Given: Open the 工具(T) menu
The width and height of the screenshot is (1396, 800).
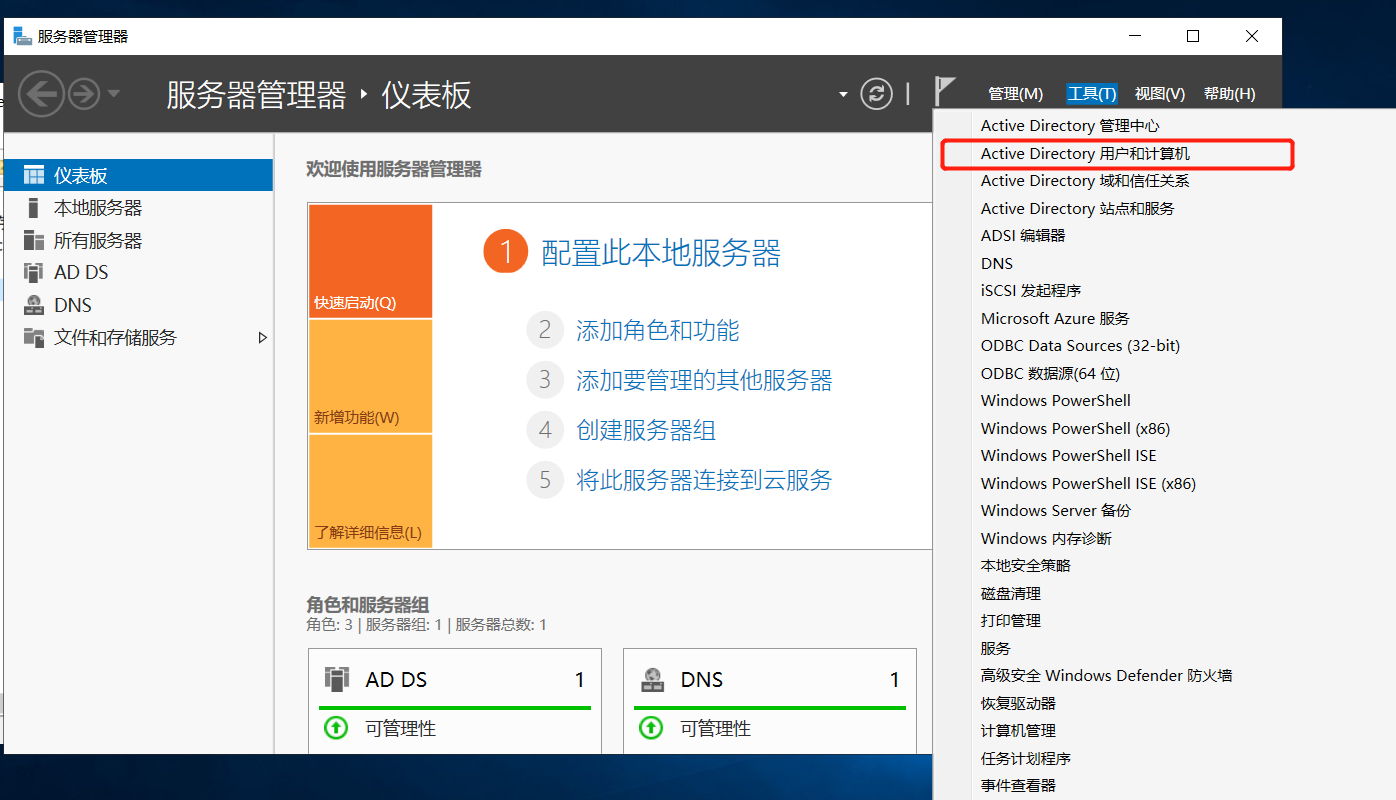Looking at the screenshot, I should click(x=1092, y=94).
